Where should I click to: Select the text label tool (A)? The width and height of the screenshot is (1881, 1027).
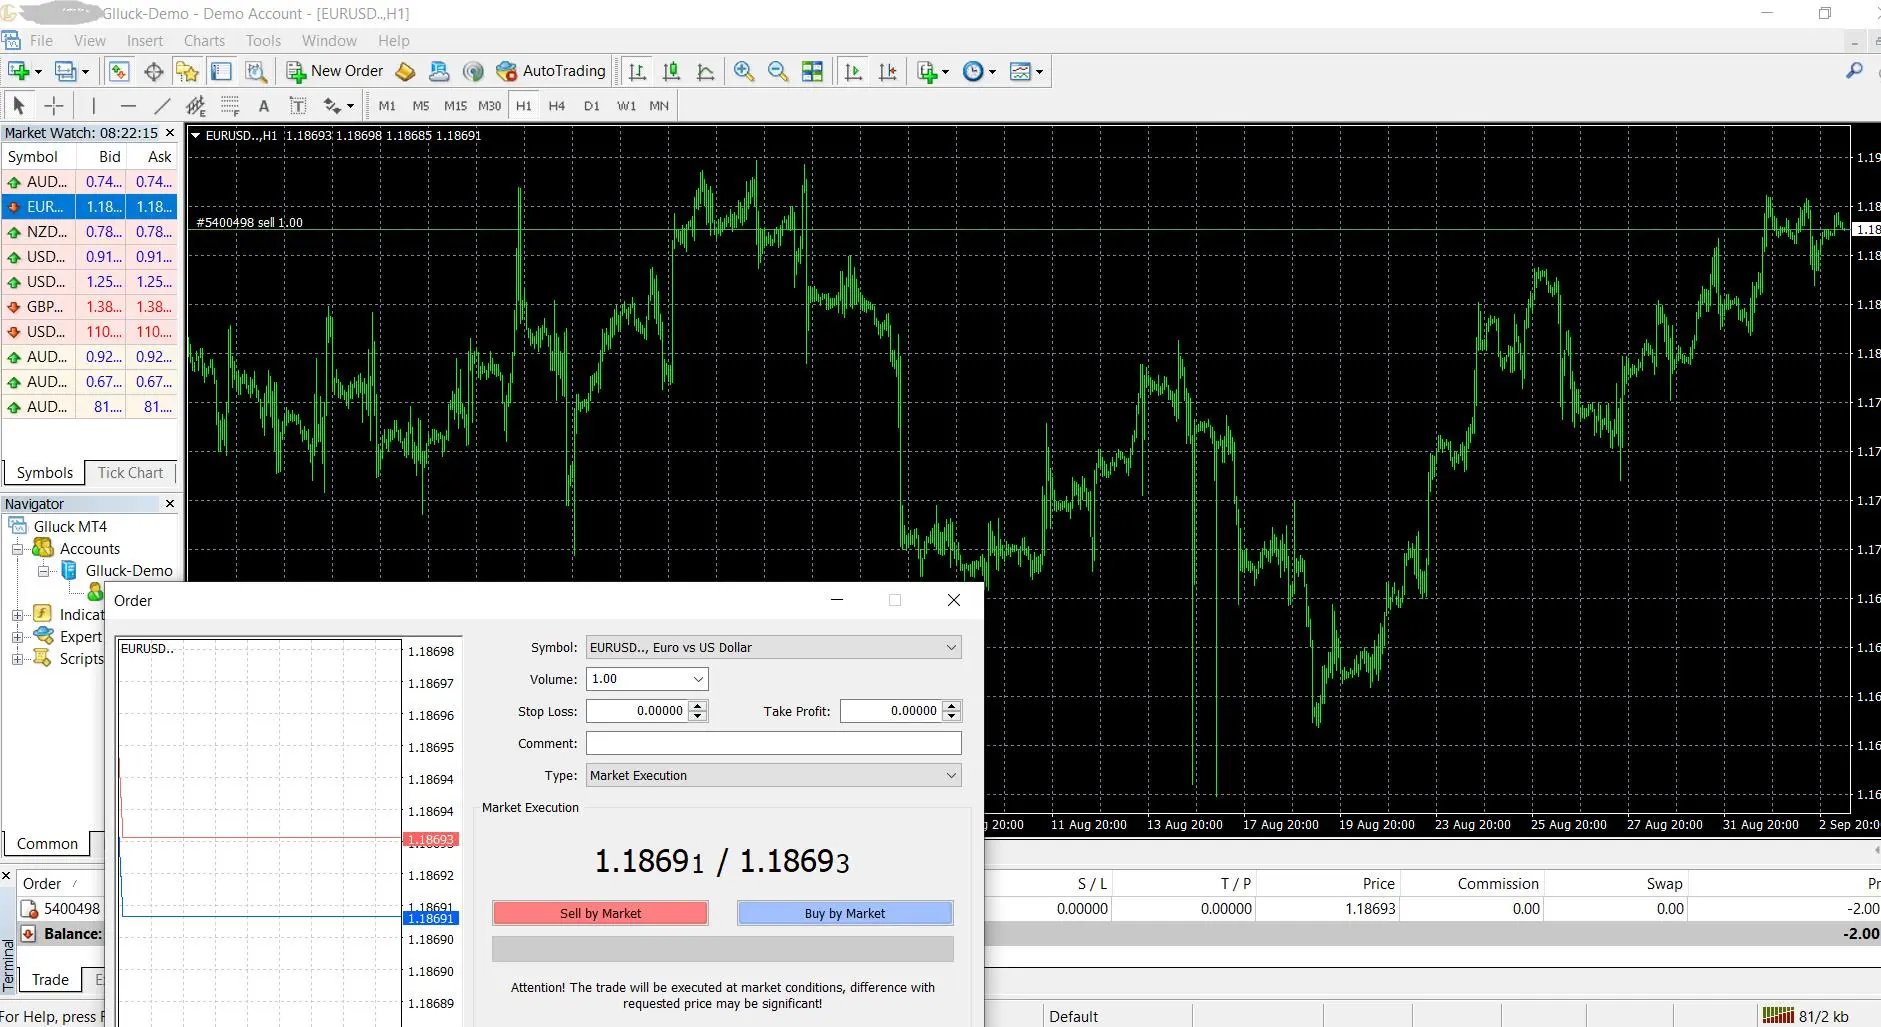tap(264, 105)
